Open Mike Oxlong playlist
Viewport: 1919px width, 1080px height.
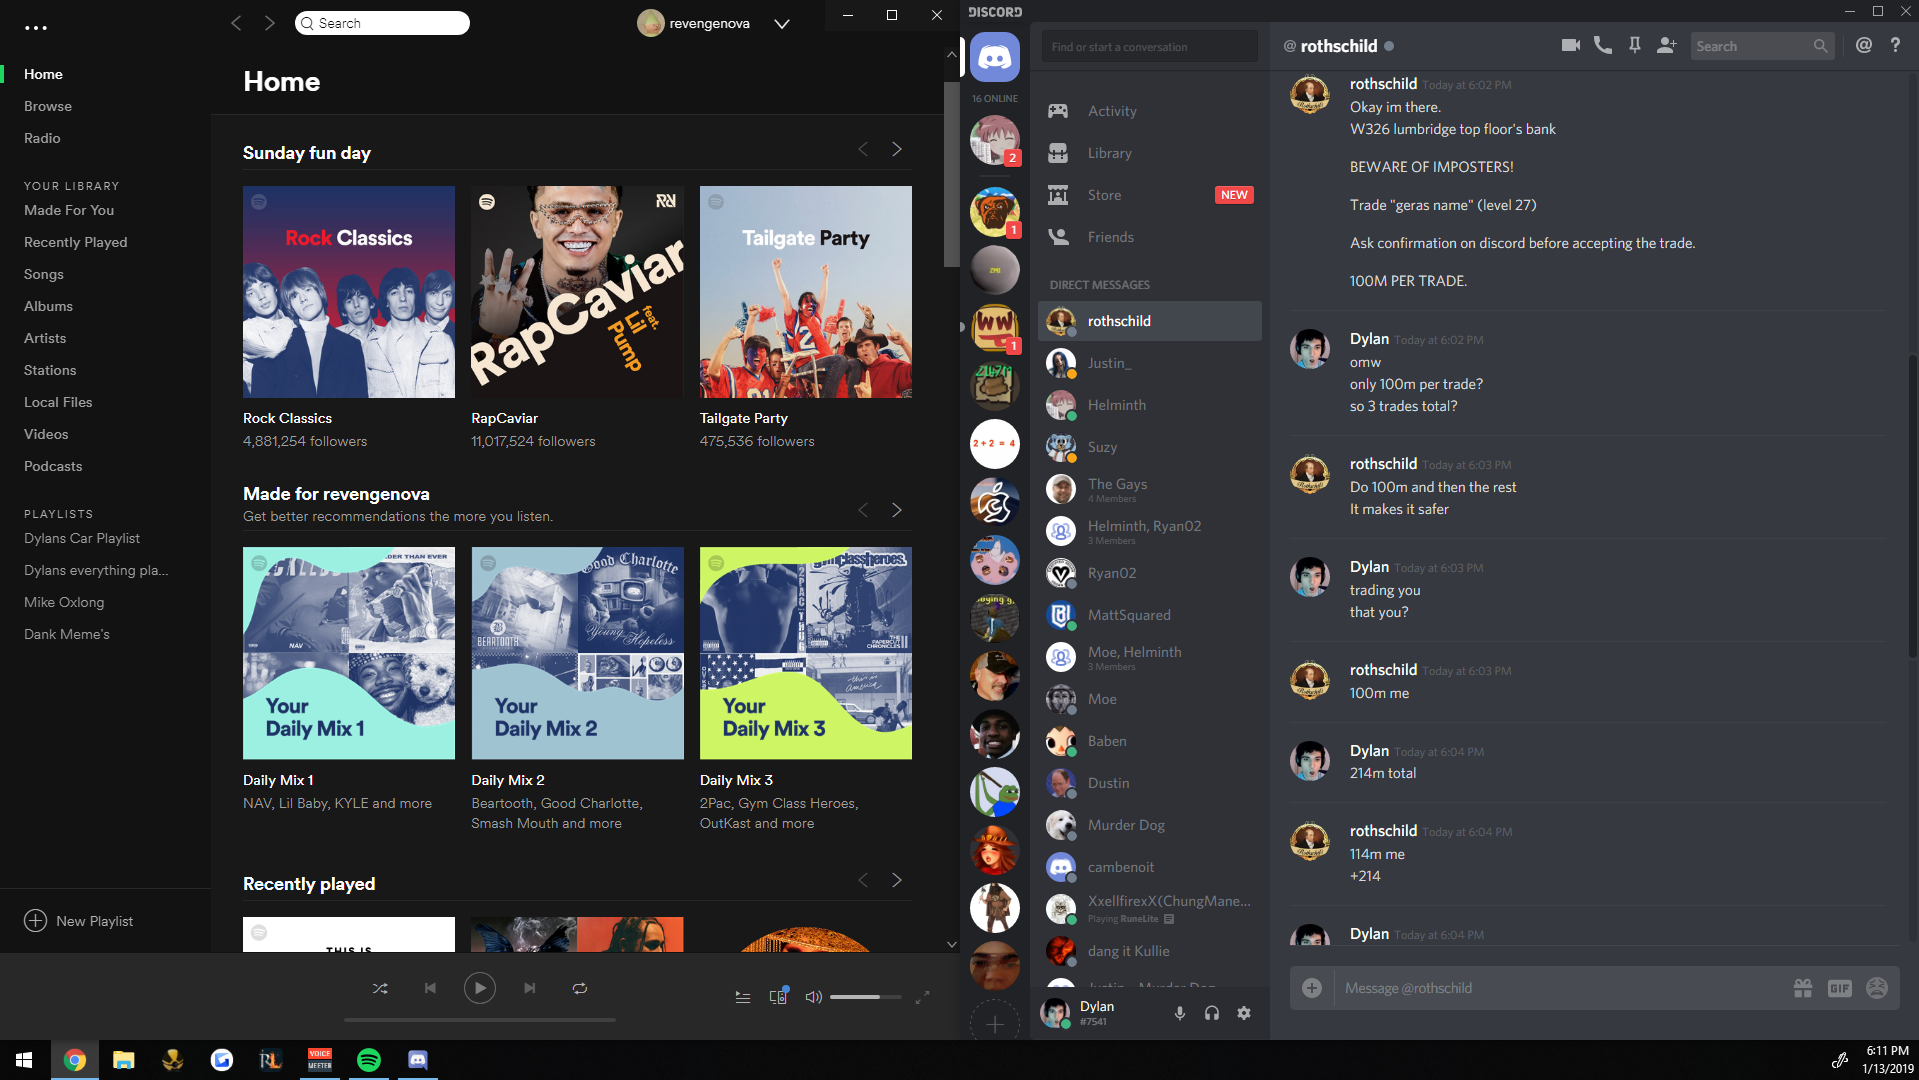[64, 602]
